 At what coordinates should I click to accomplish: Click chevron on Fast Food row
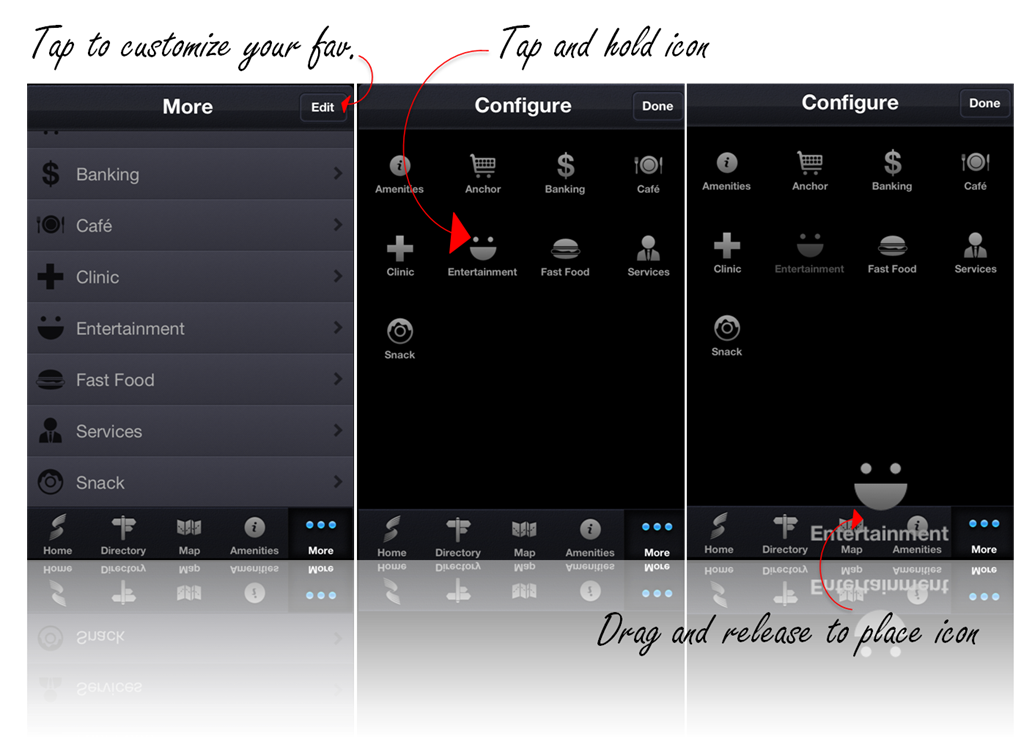(x=338, y=379)
